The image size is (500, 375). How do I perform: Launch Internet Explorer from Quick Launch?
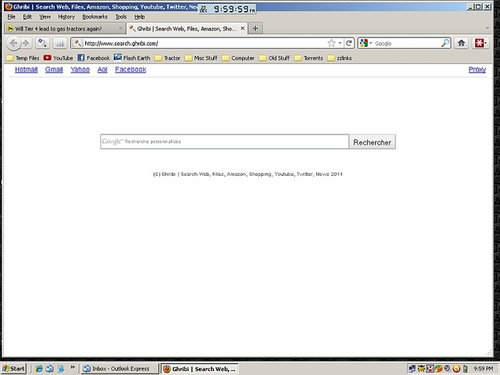39,369
